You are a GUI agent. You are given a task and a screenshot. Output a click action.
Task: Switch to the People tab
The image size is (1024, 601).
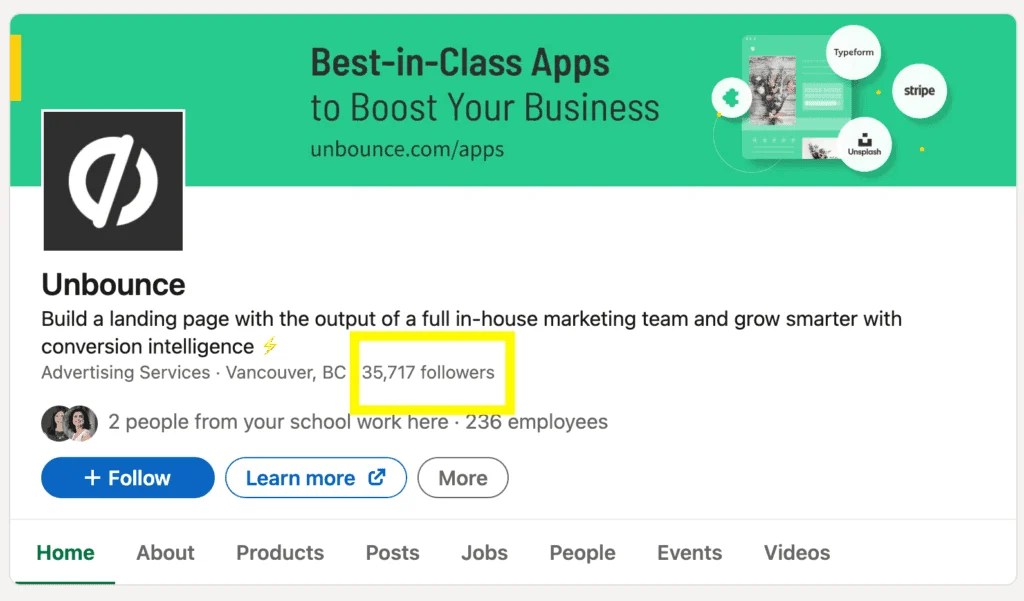point(582,553)
